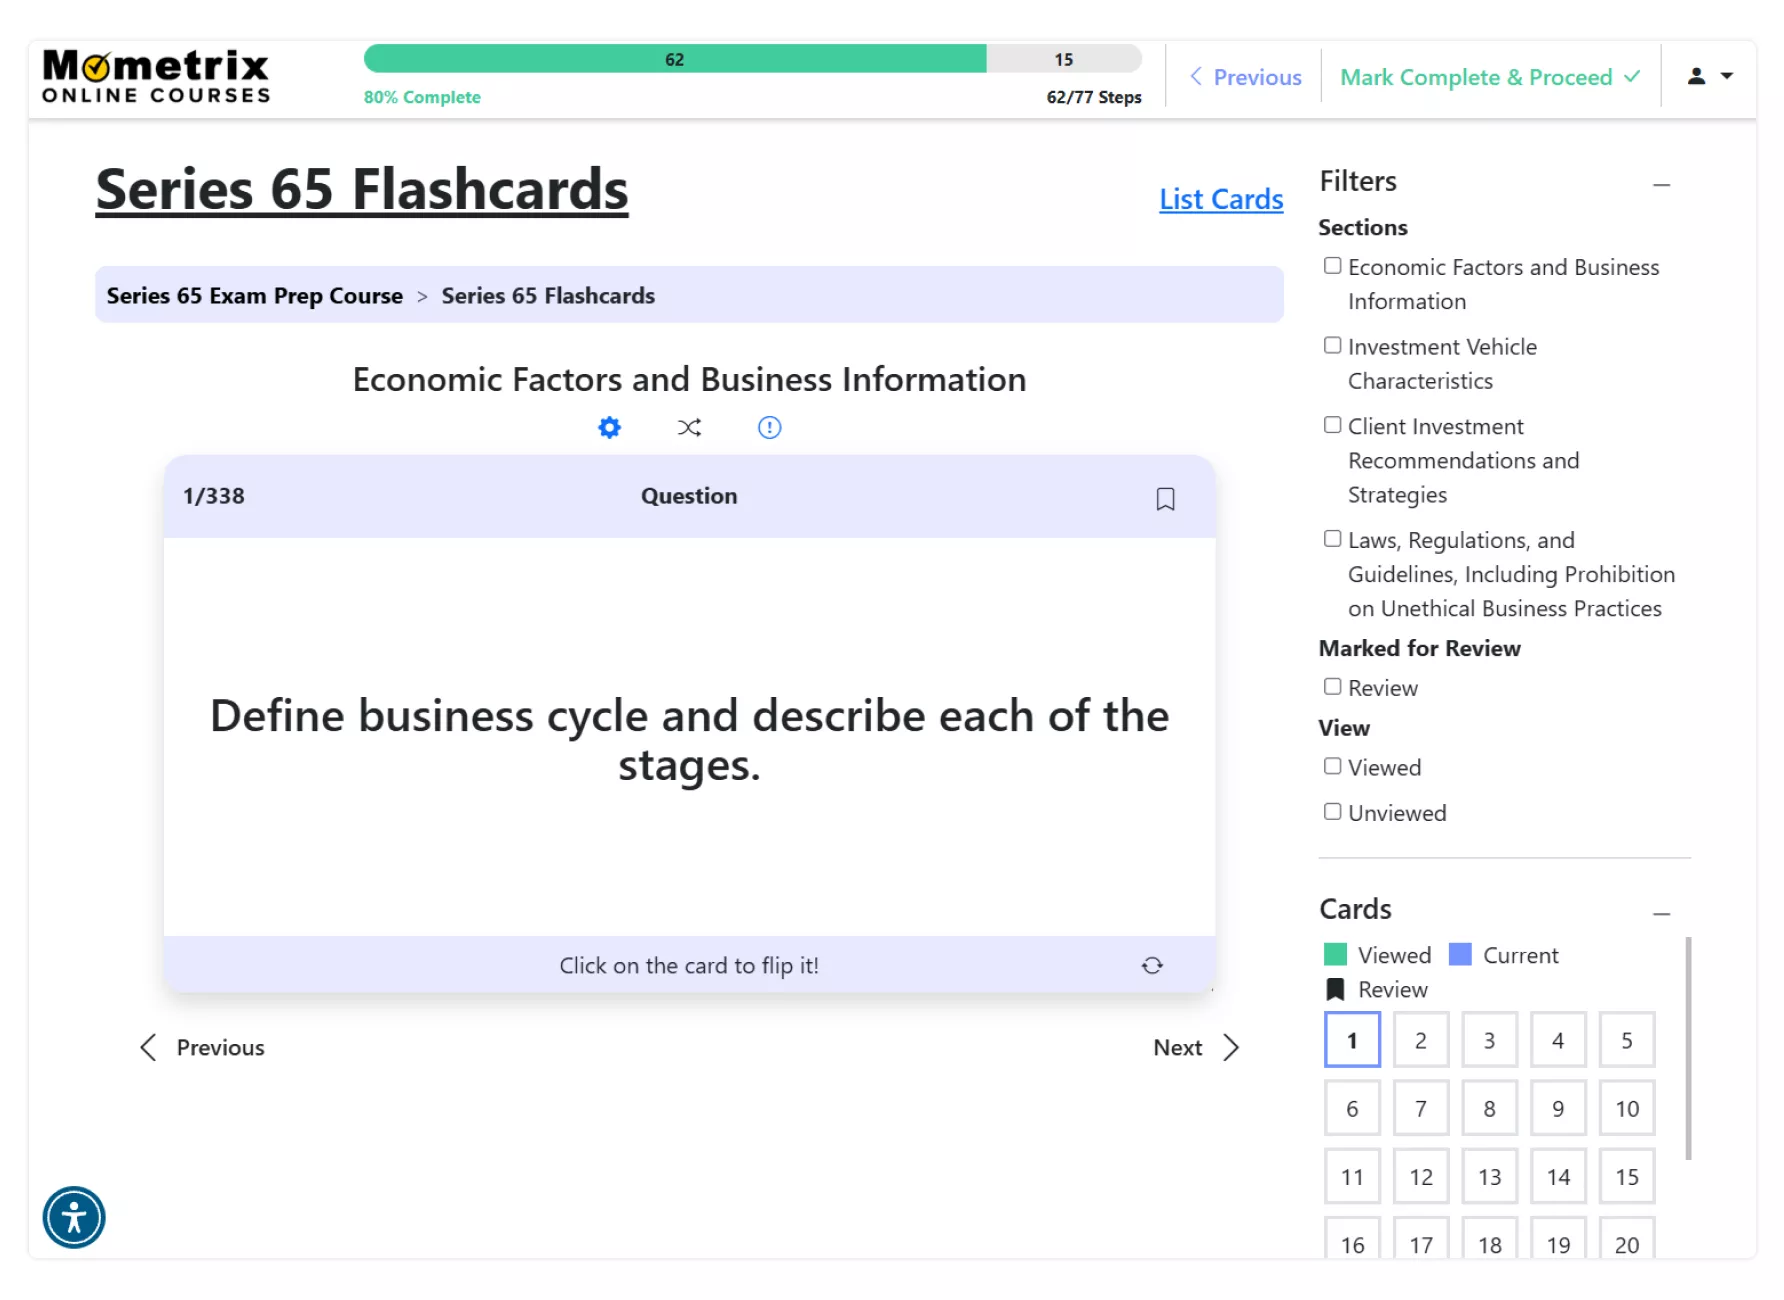Screen dimensions: 1784x1300
Task: Open the accessibility widget icon
Action: click(x=74, y=1217)
